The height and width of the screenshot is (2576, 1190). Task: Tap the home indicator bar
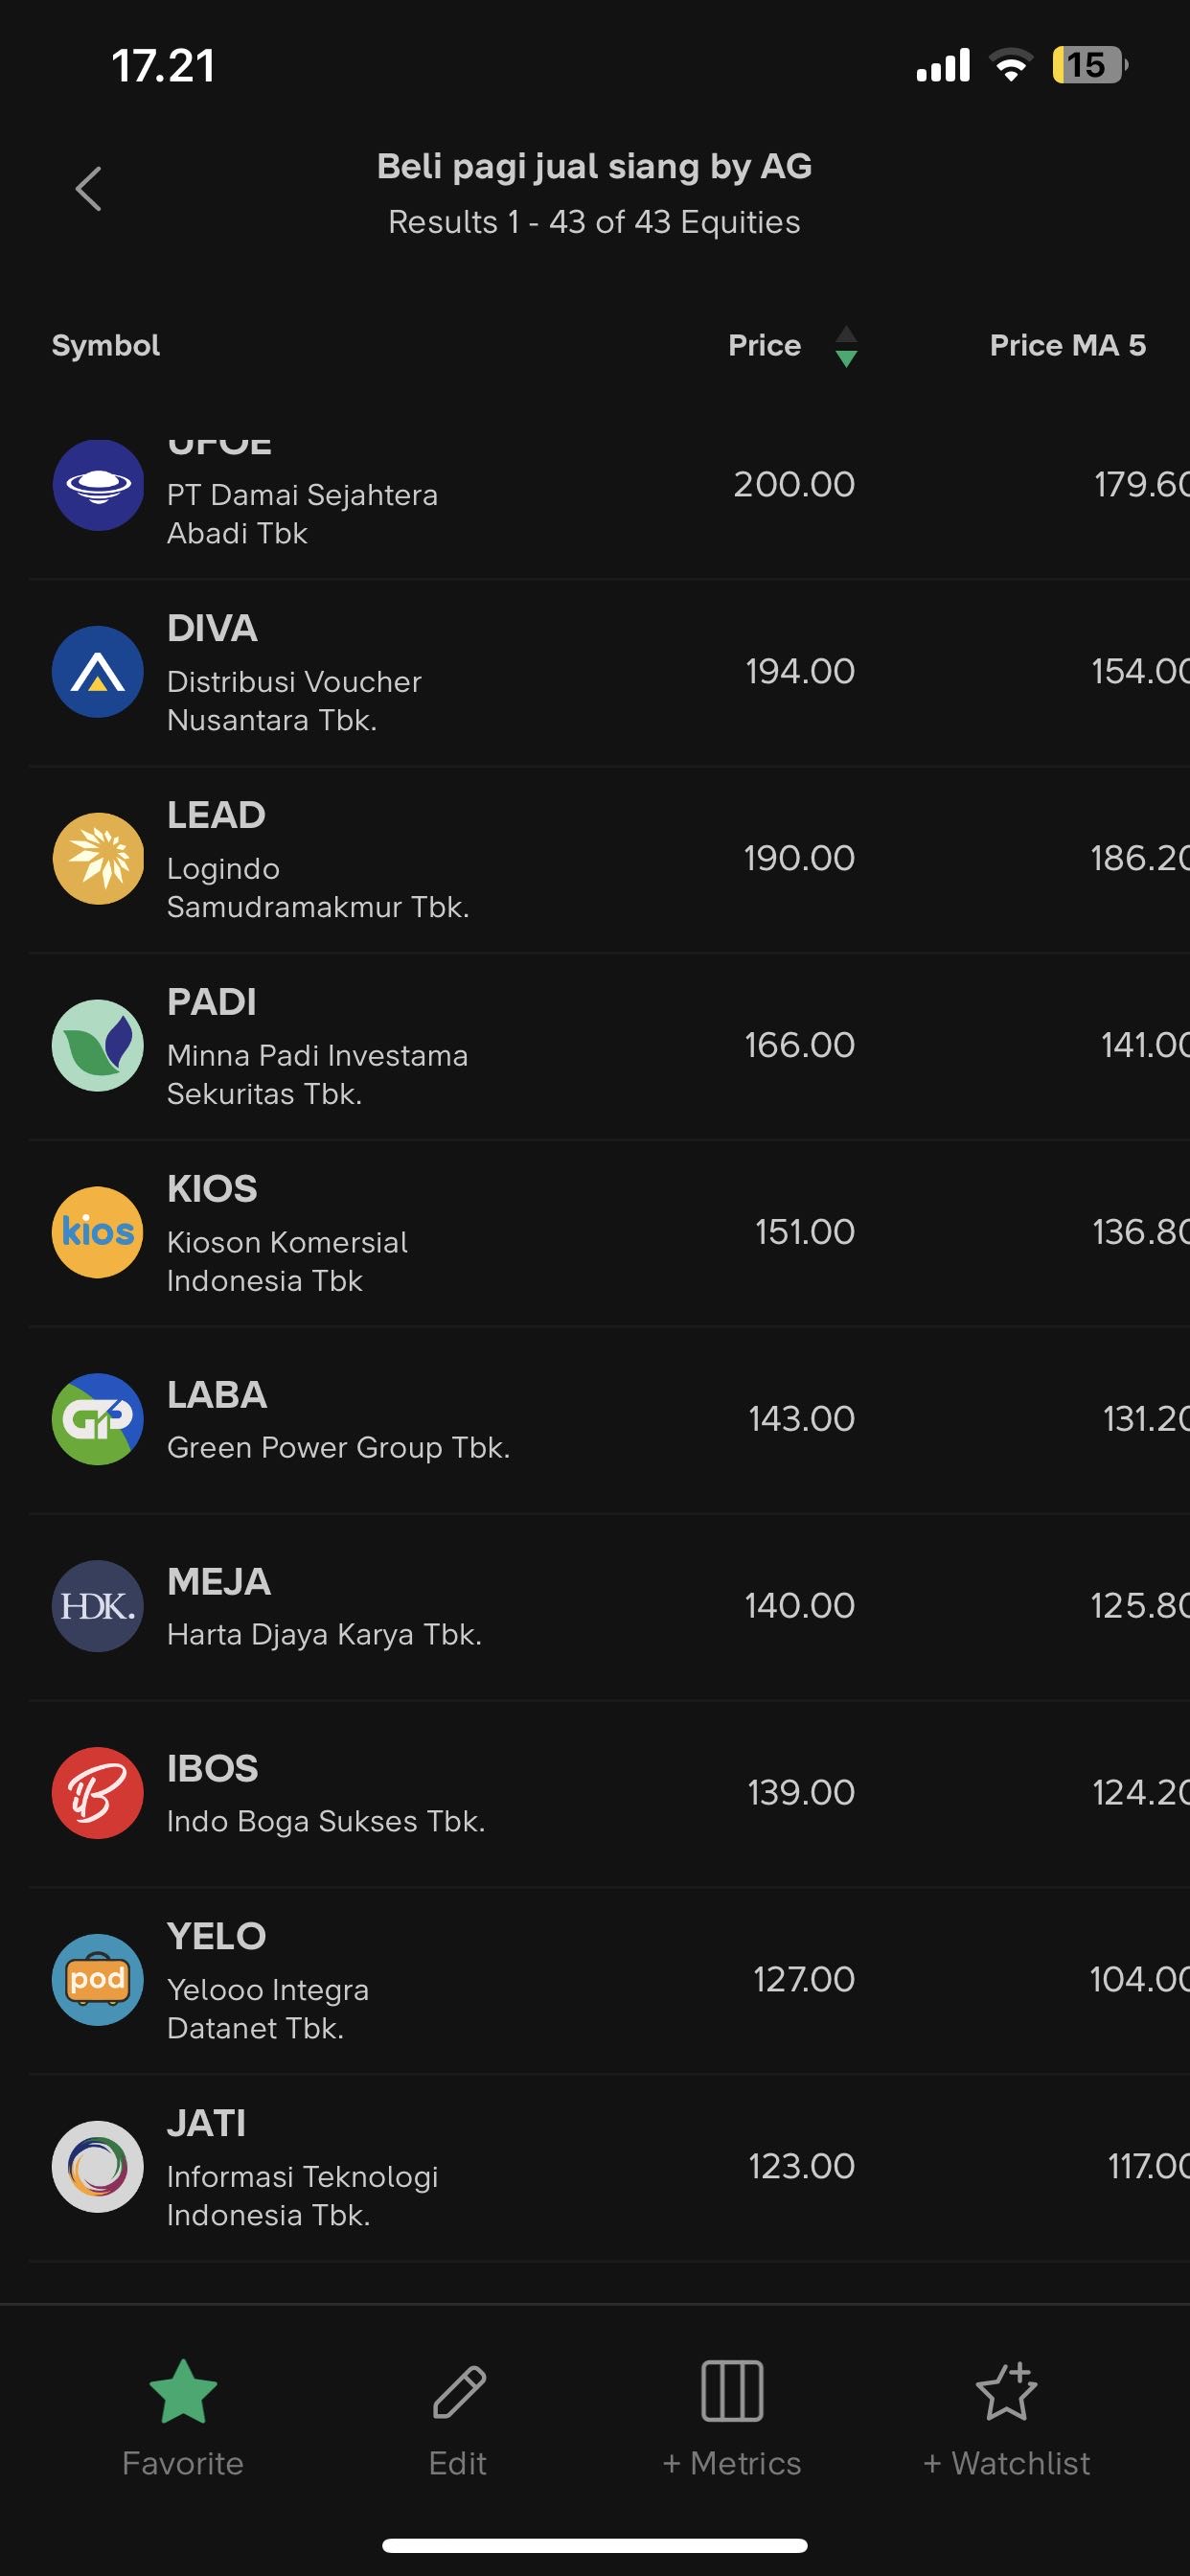click(x=595, y=2545)
